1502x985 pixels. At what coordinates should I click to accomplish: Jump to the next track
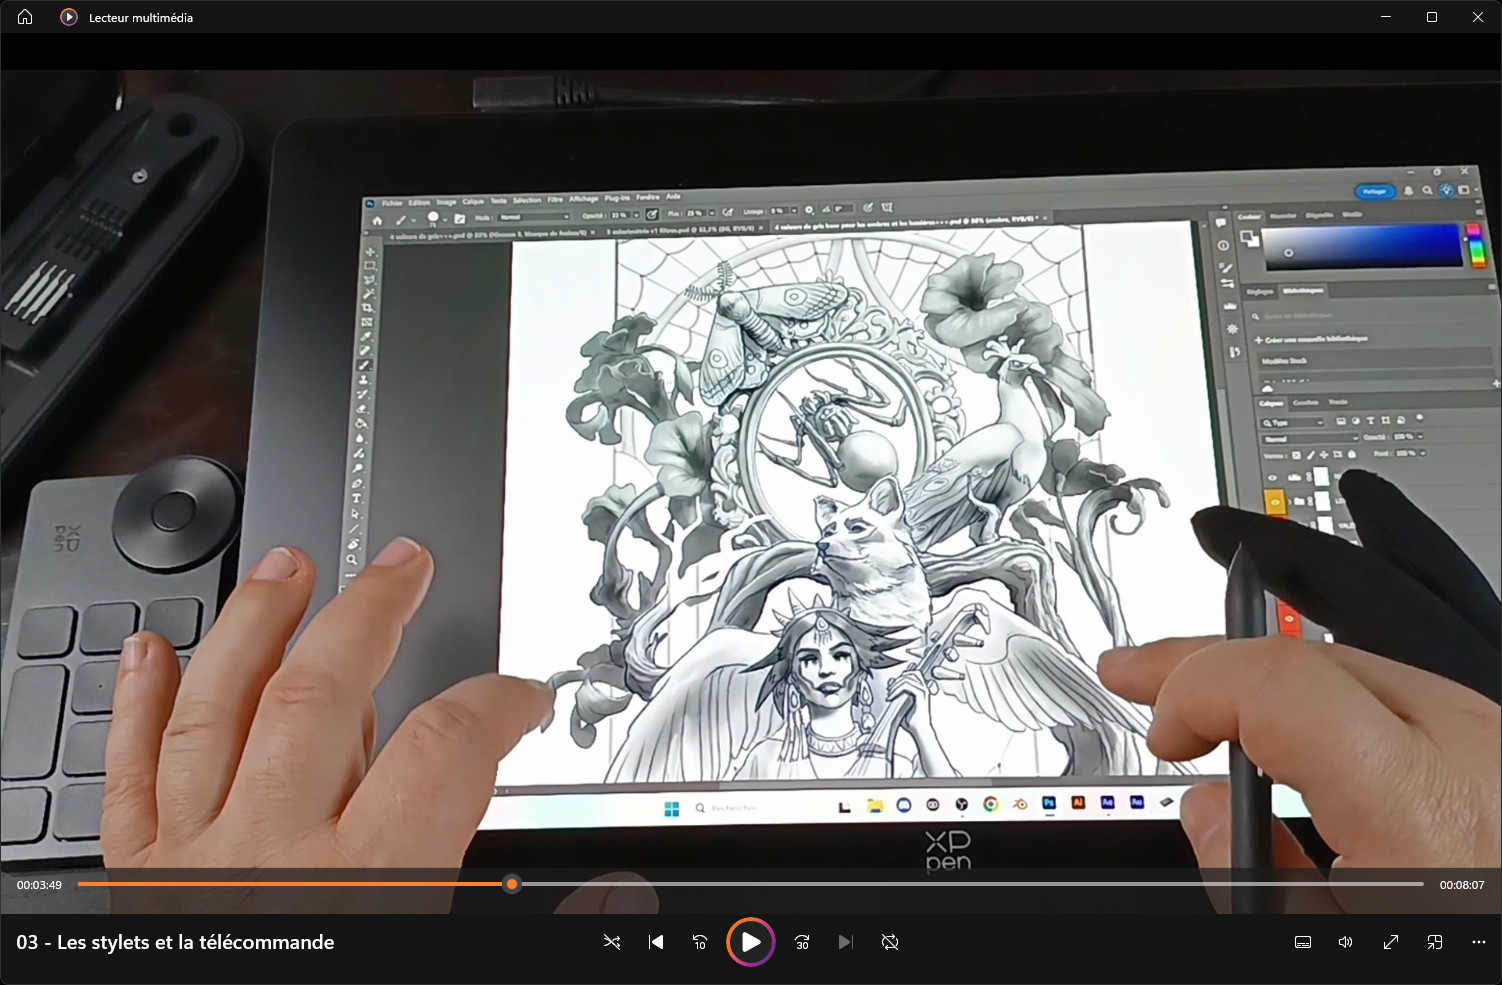tap(845, 942)
